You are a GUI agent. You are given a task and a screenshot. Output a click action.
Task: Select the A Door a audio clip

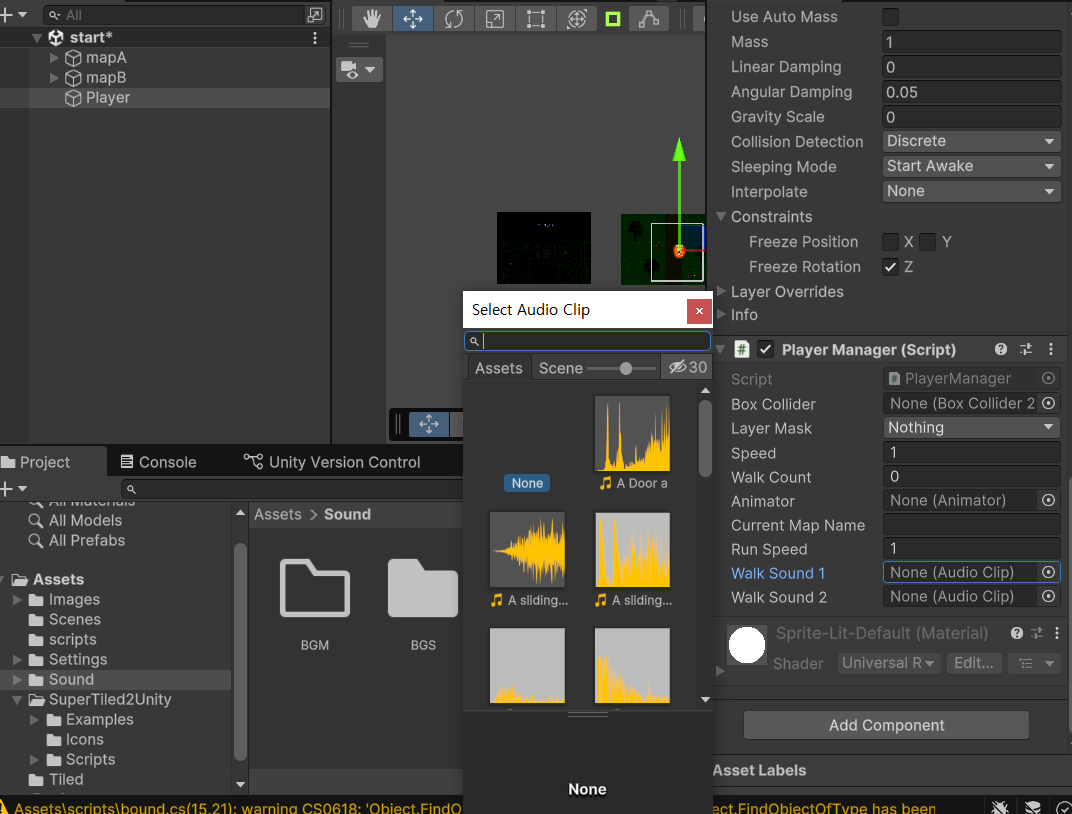click(632, 443)
